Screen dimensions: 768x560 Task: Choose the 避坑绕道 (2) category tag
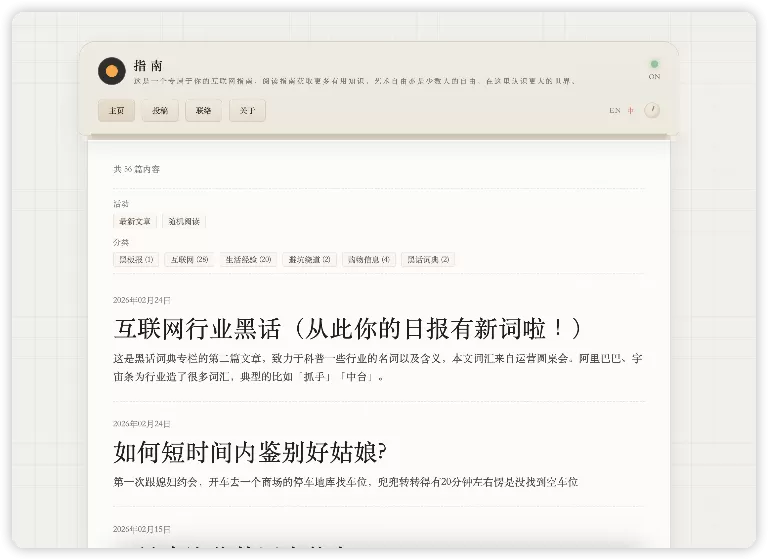coord(309,260)
